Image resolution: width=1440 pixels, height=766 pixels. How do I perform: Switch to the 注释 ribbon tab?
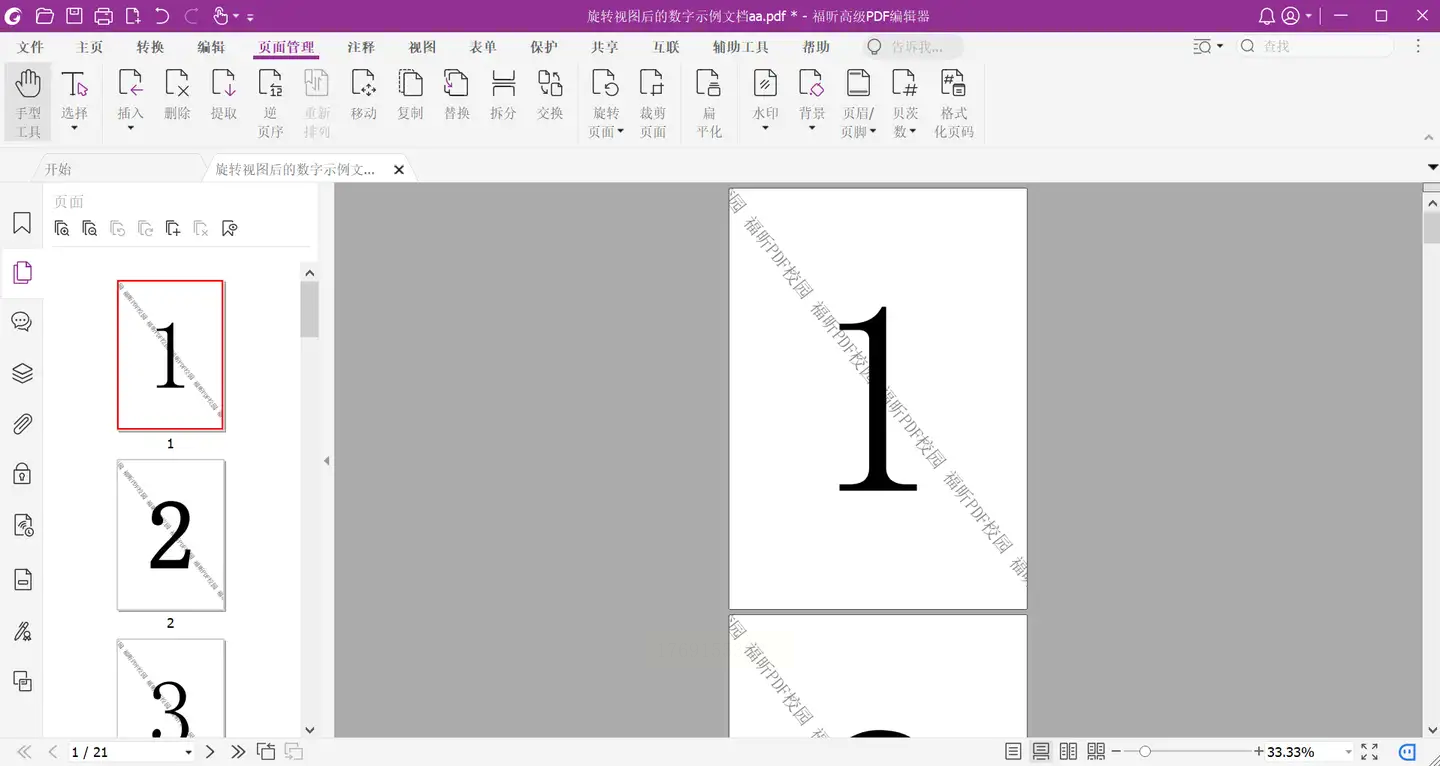(x=361, y=47)
